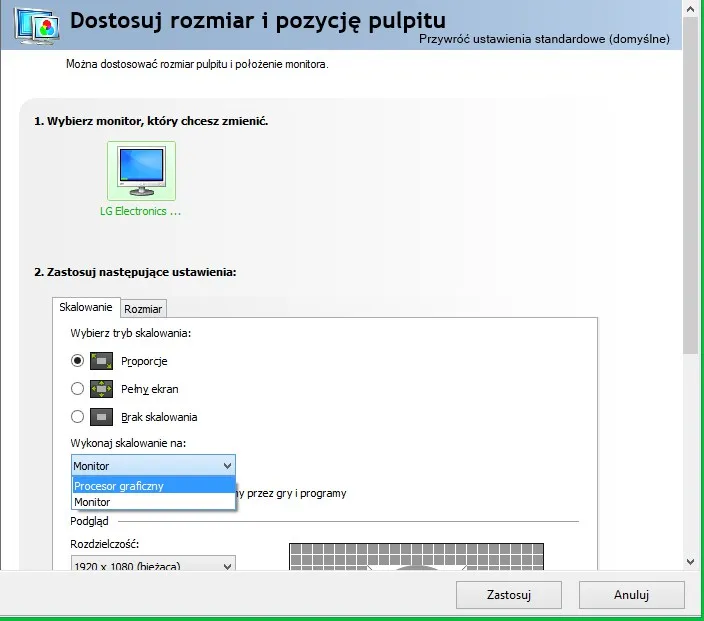This screenshot has height=621, width=704.
Task: Switch to the Rozmiar tab
Action: [143, 309]
